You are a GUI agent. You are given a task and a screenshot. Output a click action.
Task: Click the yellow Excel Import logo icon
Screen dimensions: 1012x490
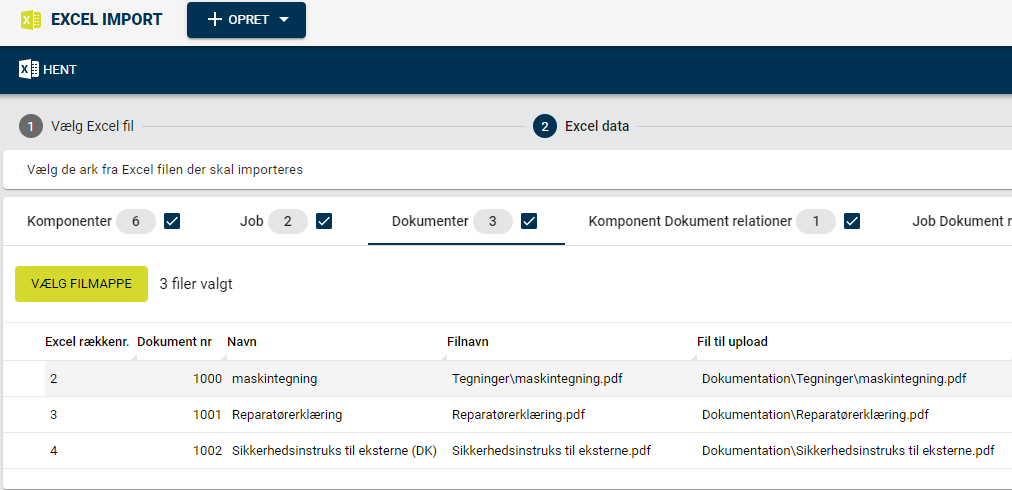[31, 19]
